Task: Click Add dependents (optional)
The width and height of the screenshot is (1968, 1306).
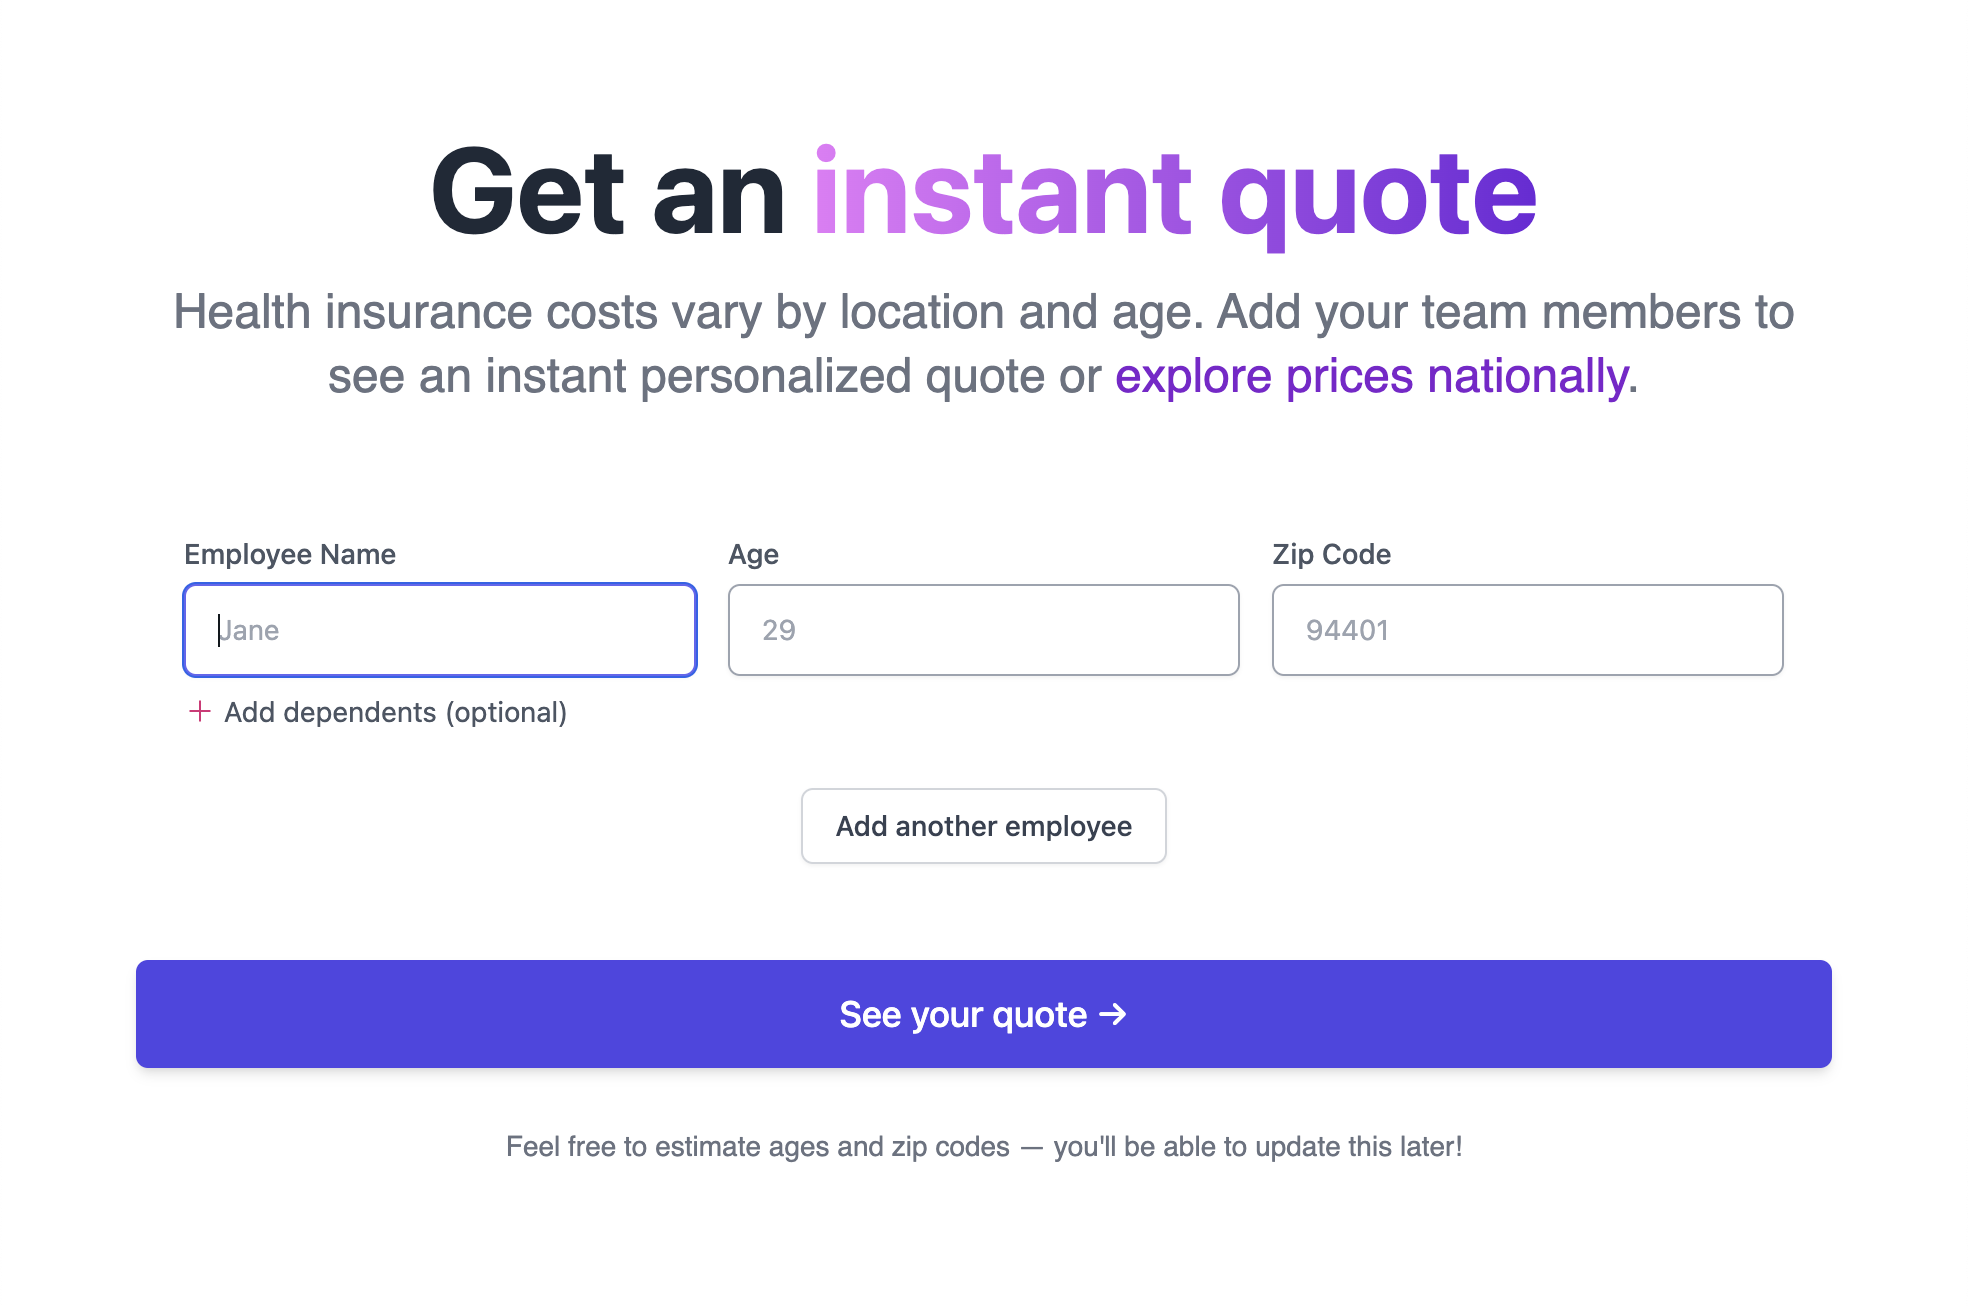Action: (x=396, y=713)
